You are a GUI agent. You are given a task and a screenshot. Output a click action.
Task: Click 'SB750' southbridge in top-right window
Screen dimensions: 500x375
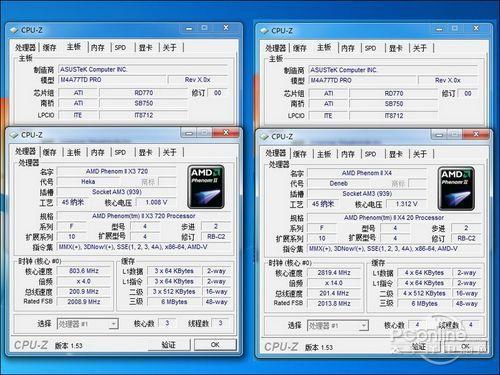tap(394, 104)
